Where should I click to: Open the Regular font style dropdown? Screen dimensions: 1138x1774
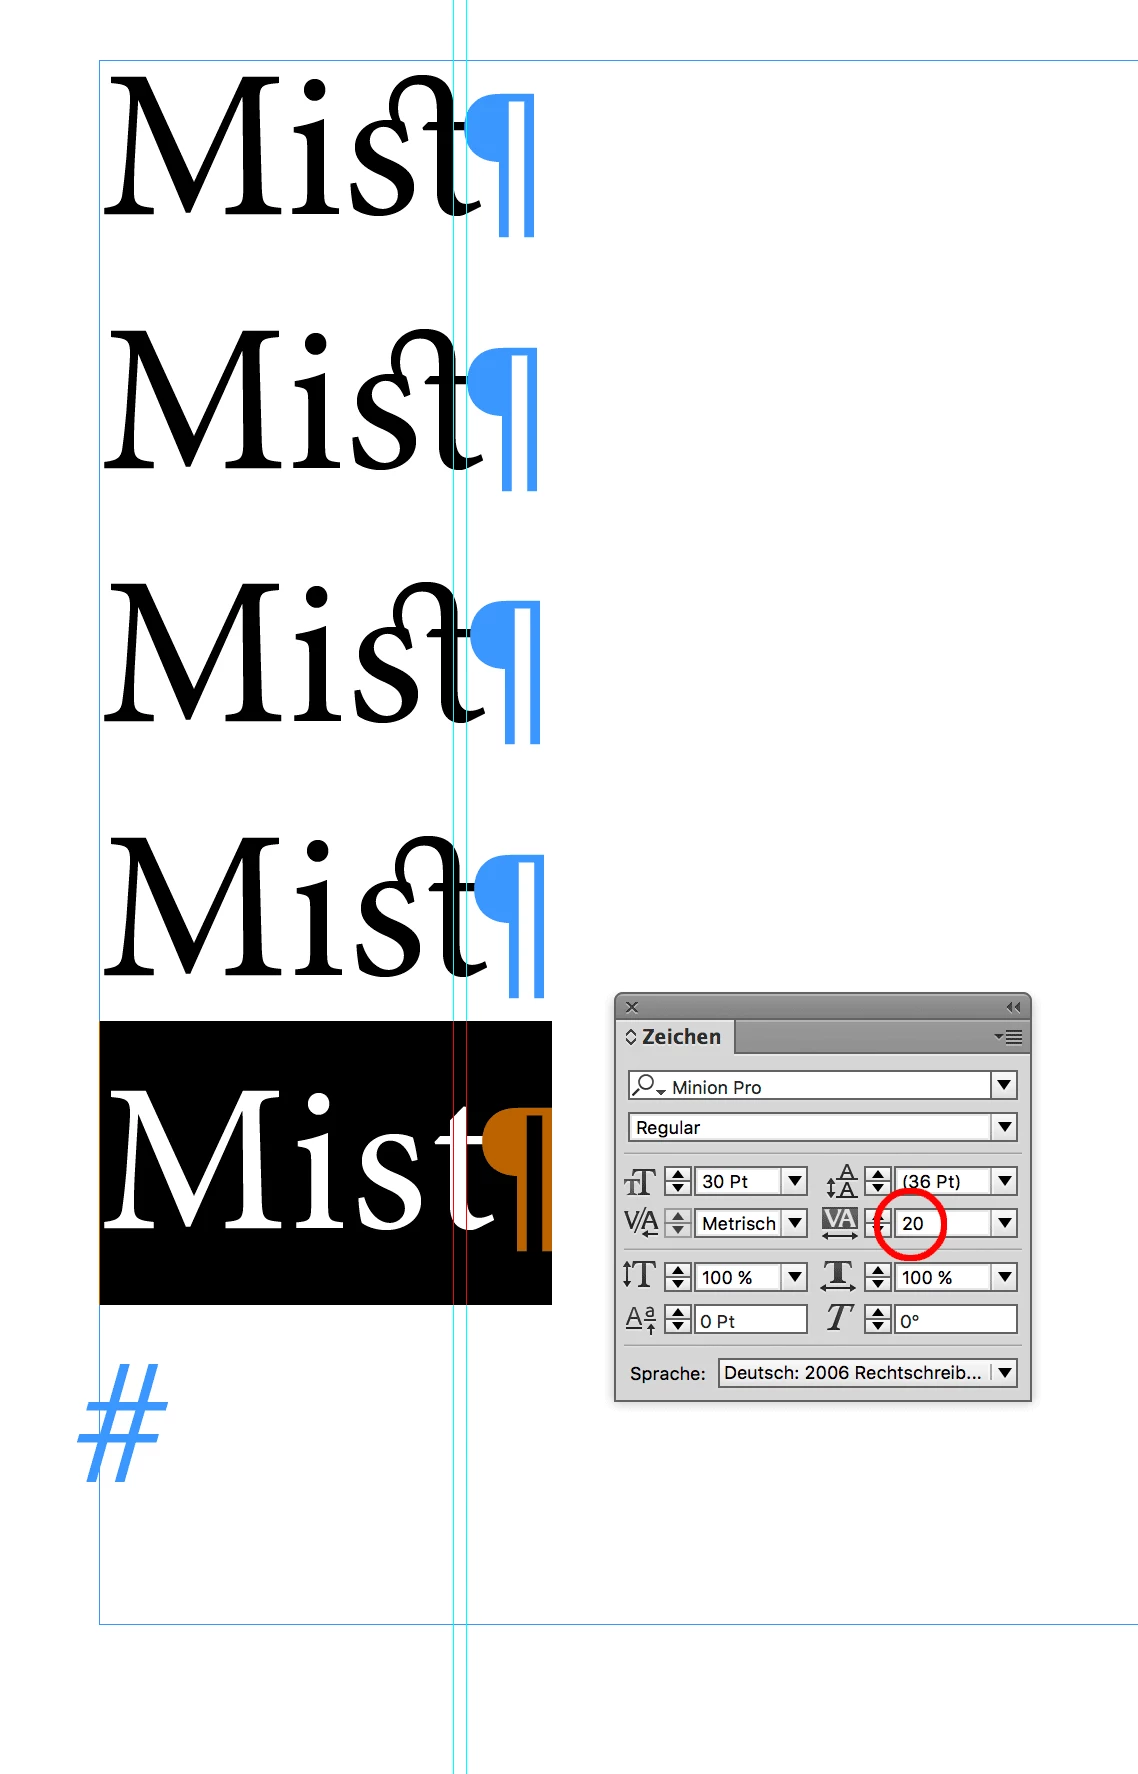[1004, 1127]
